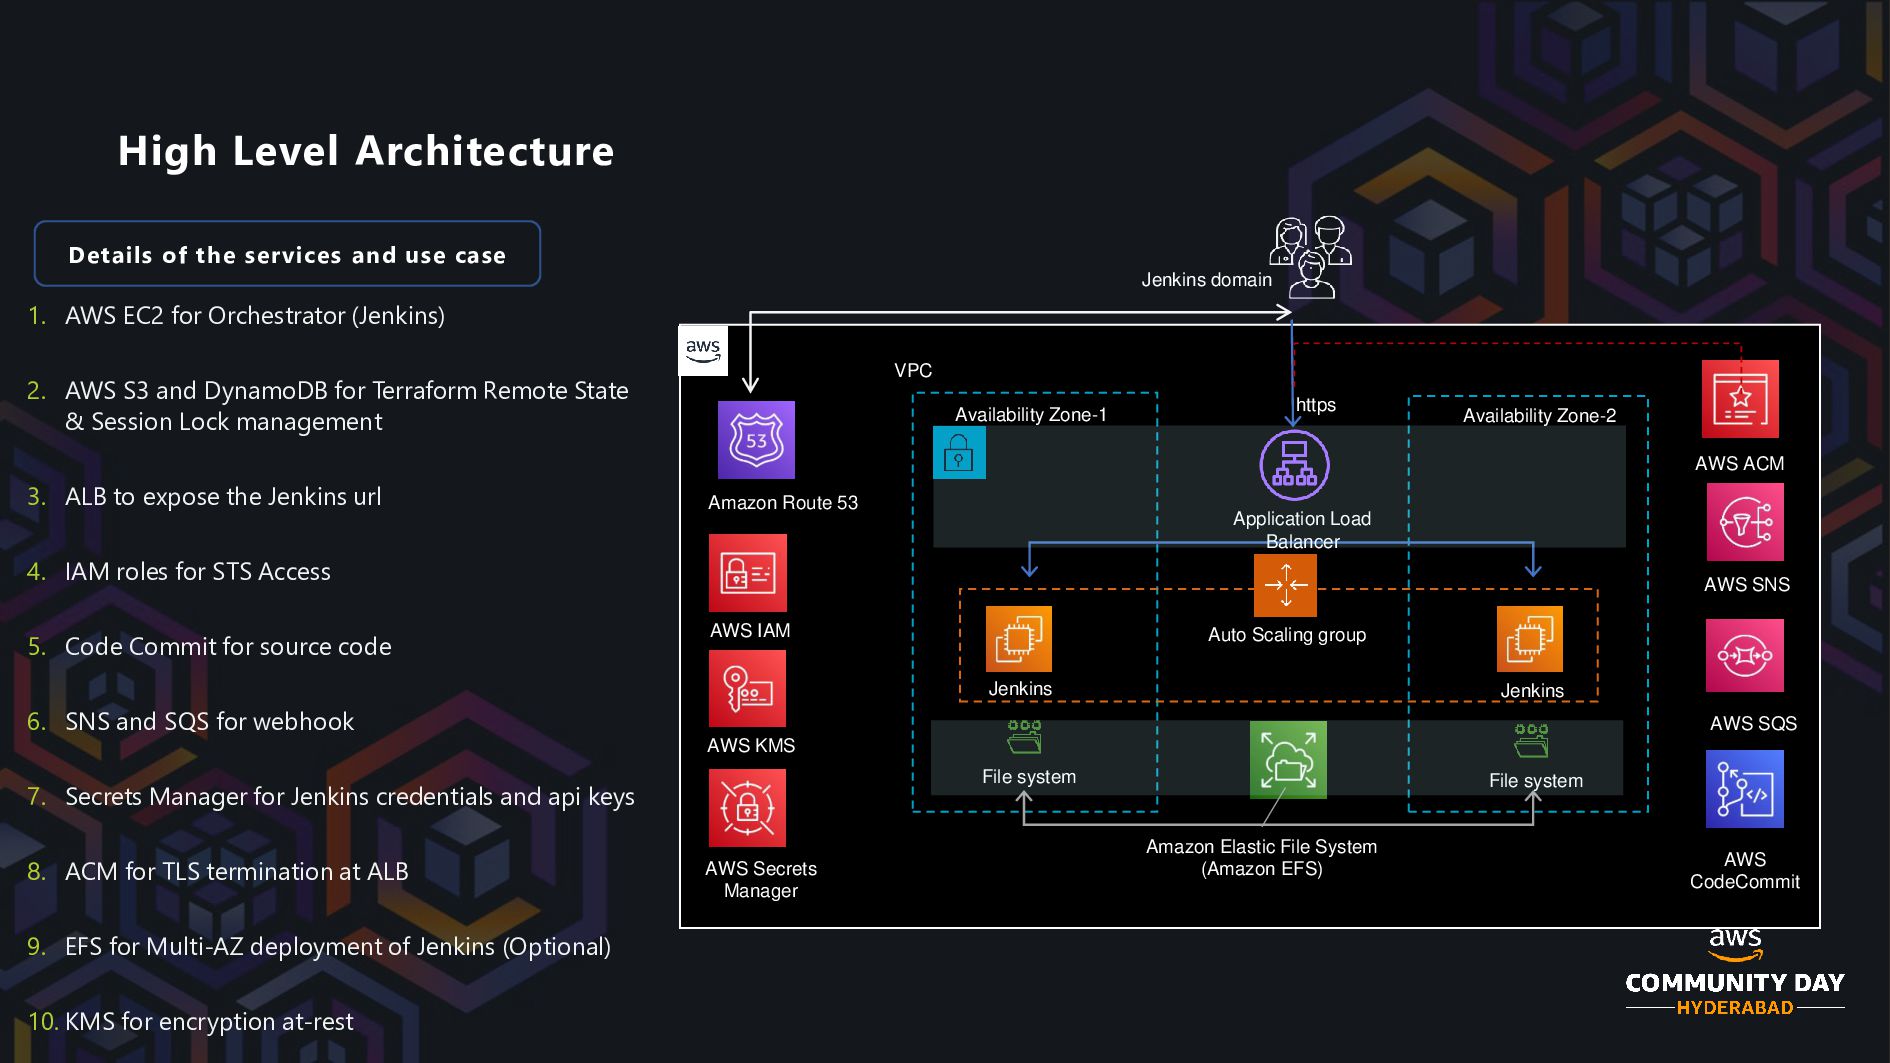Screen dimensions: 1890x1063
Task: Click the AWS logo in diagram corner
Action: (x=703, y=351)
